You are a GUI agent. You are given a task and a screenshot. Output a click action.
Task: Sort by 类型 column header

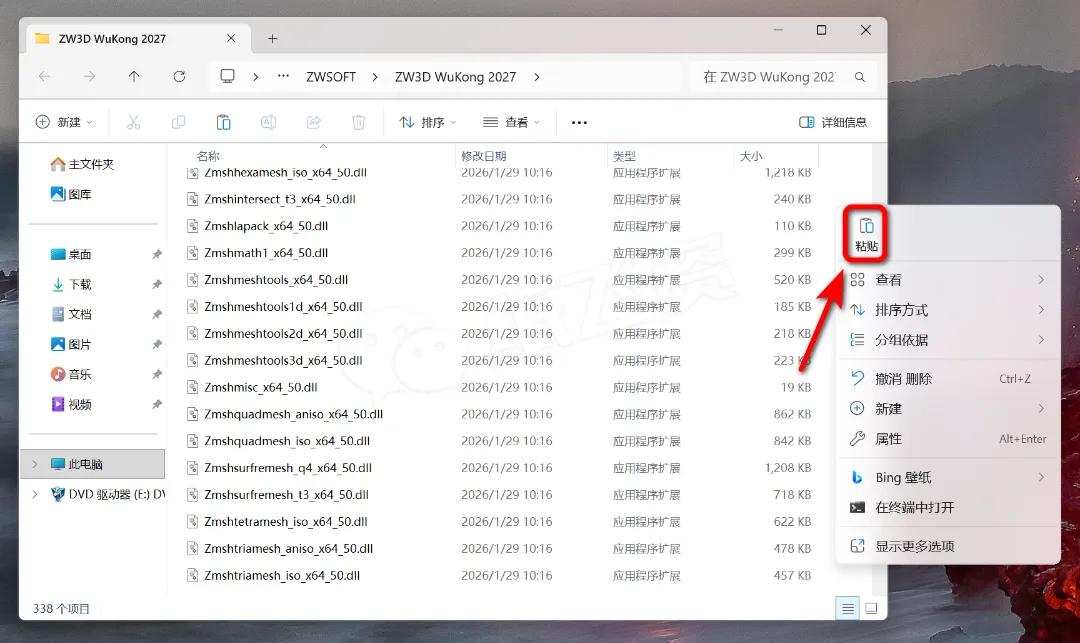[624, 156]
